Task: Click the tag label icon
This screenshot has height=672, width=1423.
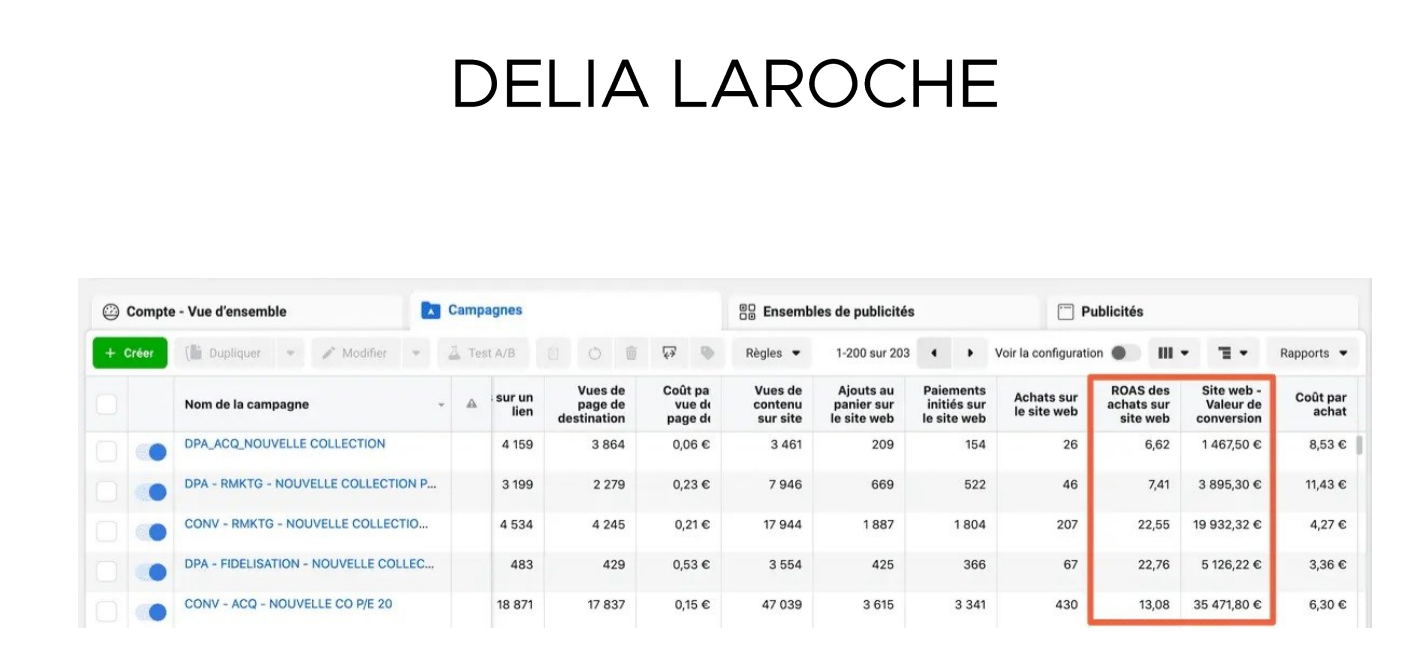Action: (707, 353)
